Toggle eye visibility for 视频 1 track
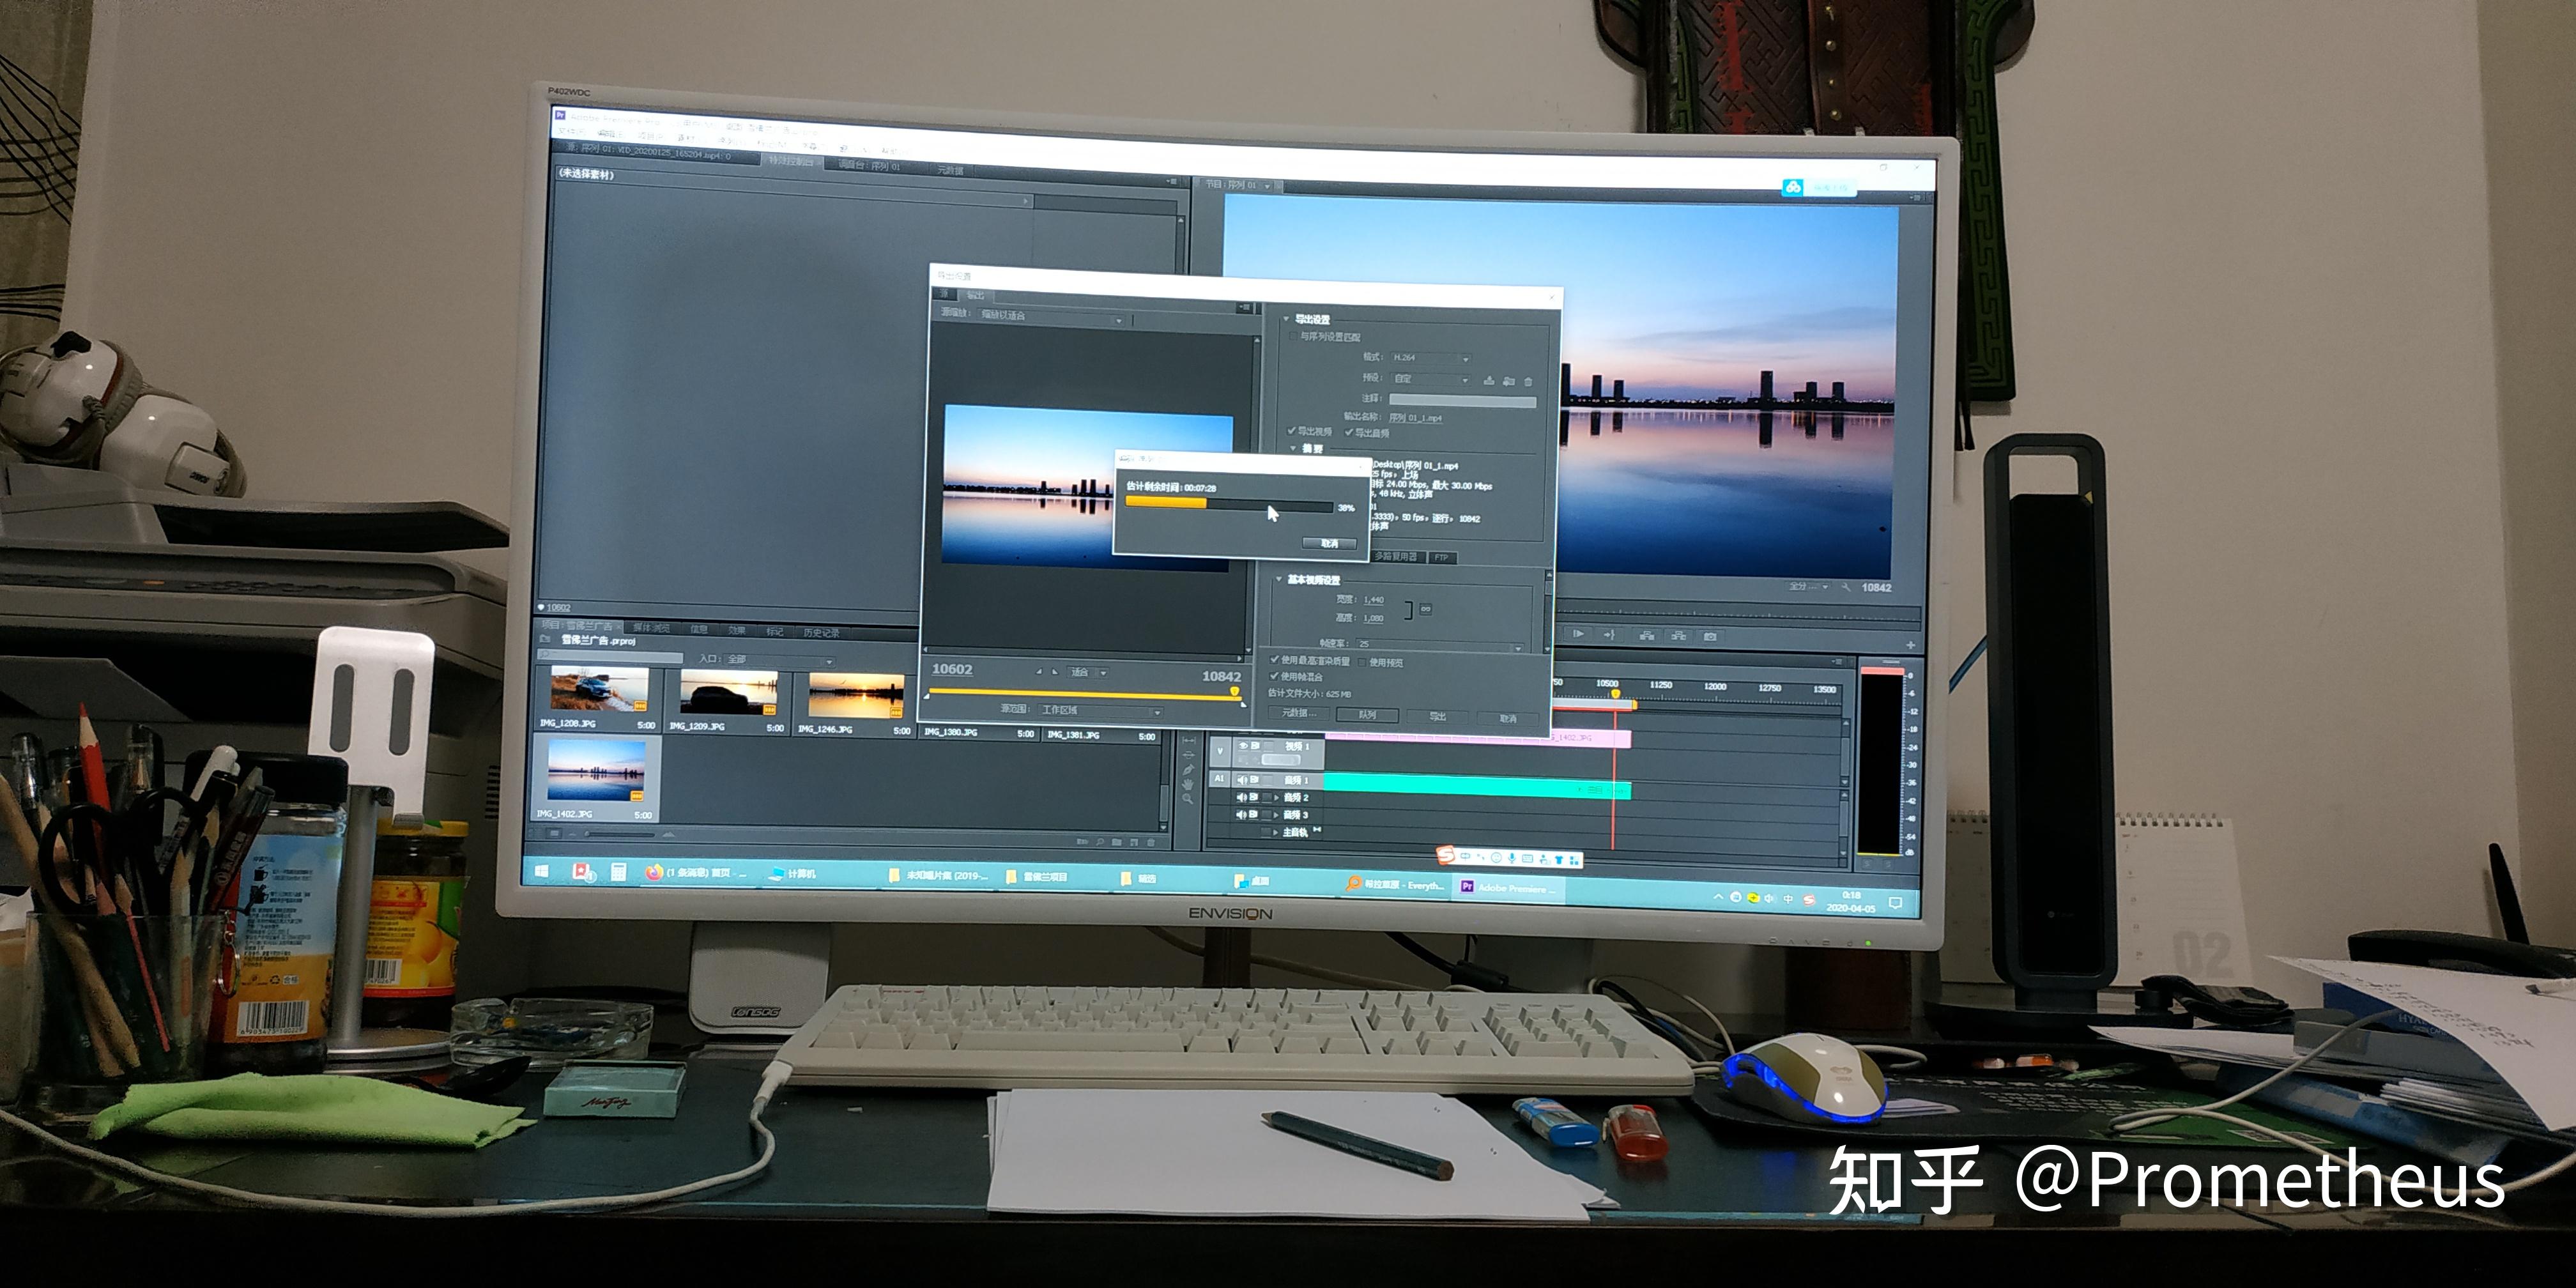Viewport: 2576px width, 1288px height. (x=1243, y=746)
